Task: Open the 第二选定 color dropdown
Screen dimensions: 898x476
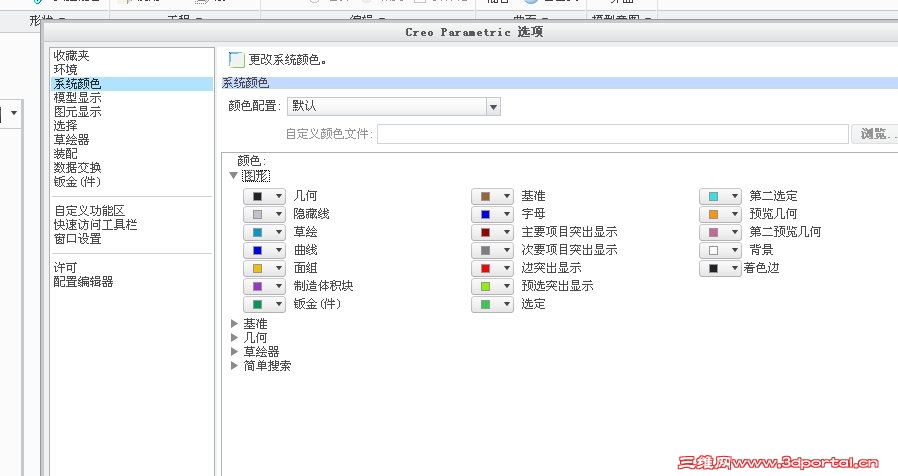Action: [x=720, y=196]
